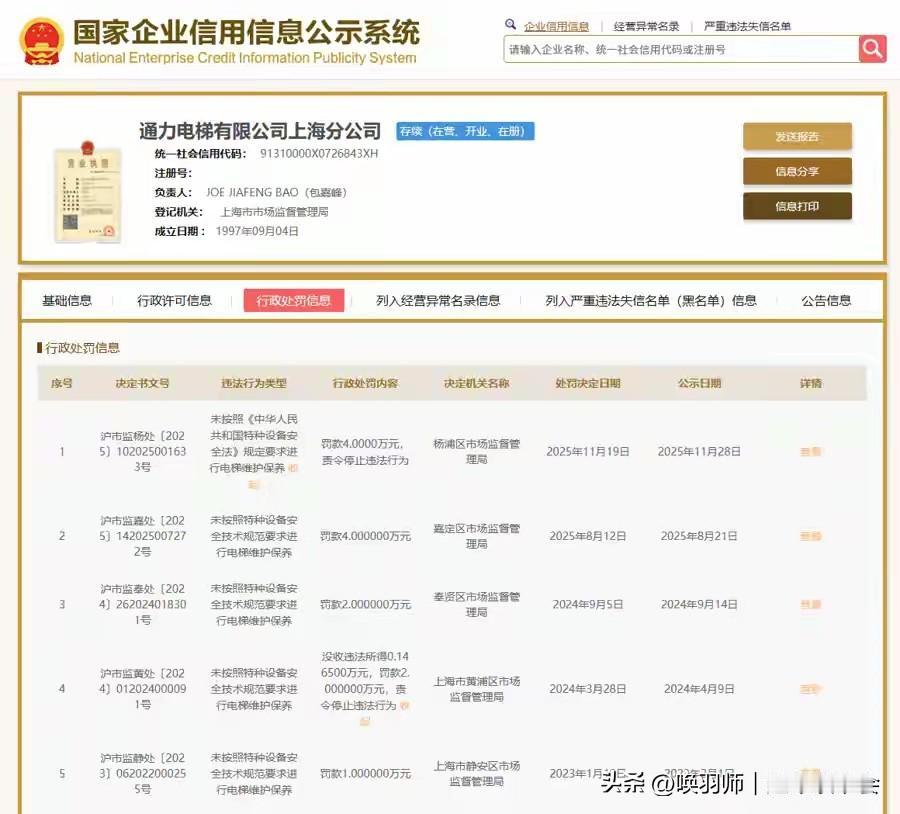Click the 详情 column header
This screenshot has width=900, height=814.
coord(810,383)
